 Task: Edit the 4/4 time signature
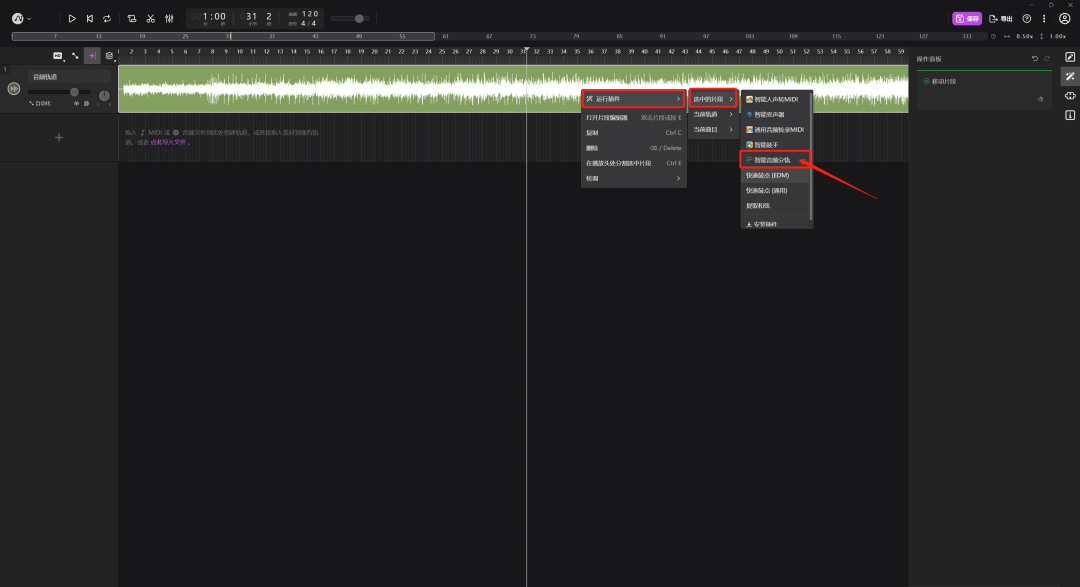coord(309,23)
